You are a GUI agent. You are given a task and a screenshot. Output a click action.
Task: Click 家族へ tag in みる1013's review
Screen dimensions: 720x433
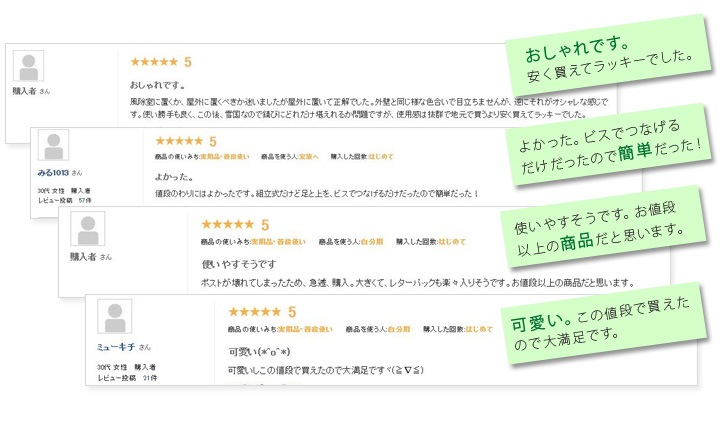click(x=305, y=157)
